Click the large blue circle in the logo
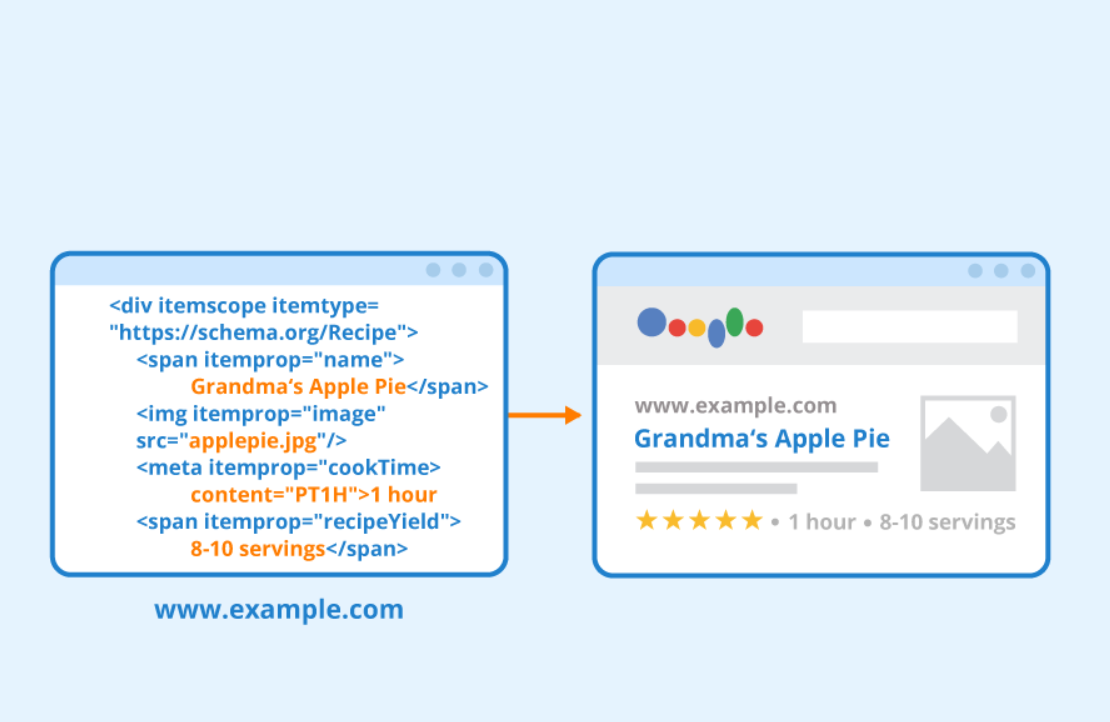The width and height of the screenshot is (1110, 722). click(652, 322)
